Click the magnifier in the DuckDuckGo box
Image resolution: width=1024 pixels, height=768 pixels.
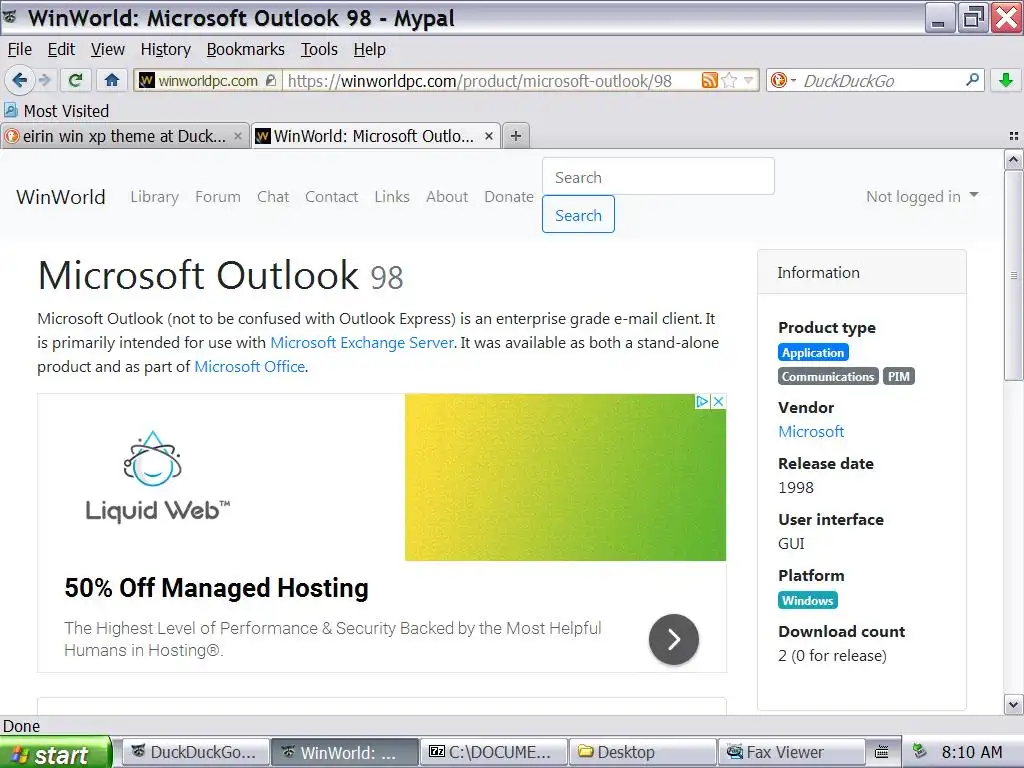click(972, 80)
